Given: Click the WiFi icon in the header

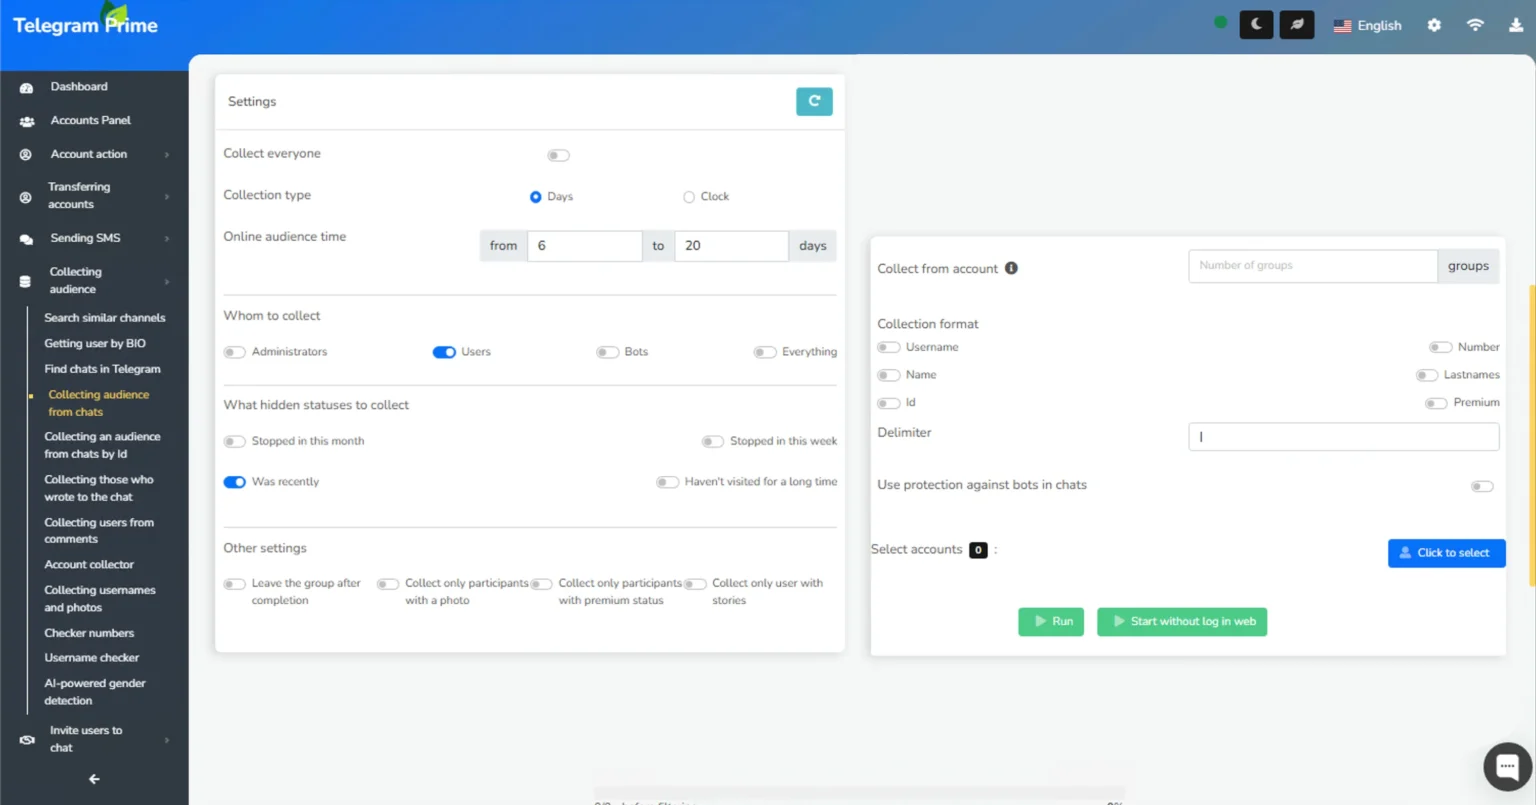Looking at the screenshot, I should [x=1475, y=24].
